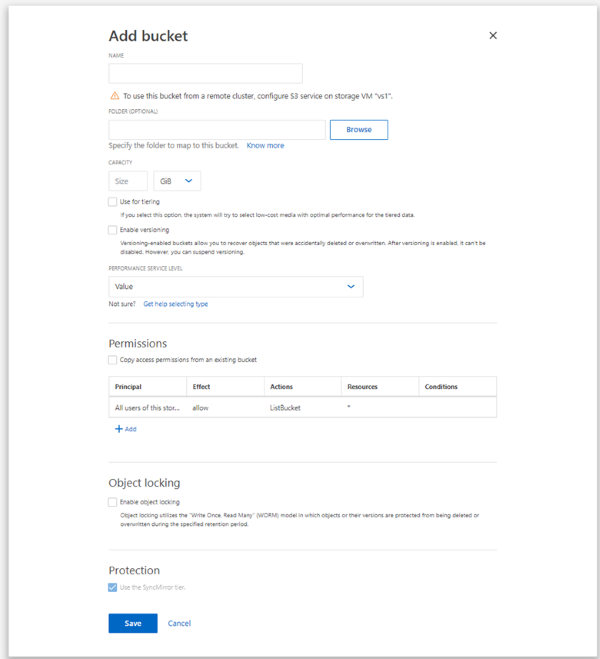This screenshot has width=600, height=659.
Task: Click the bucket Name input field
Action: click(x=205, y=73)
